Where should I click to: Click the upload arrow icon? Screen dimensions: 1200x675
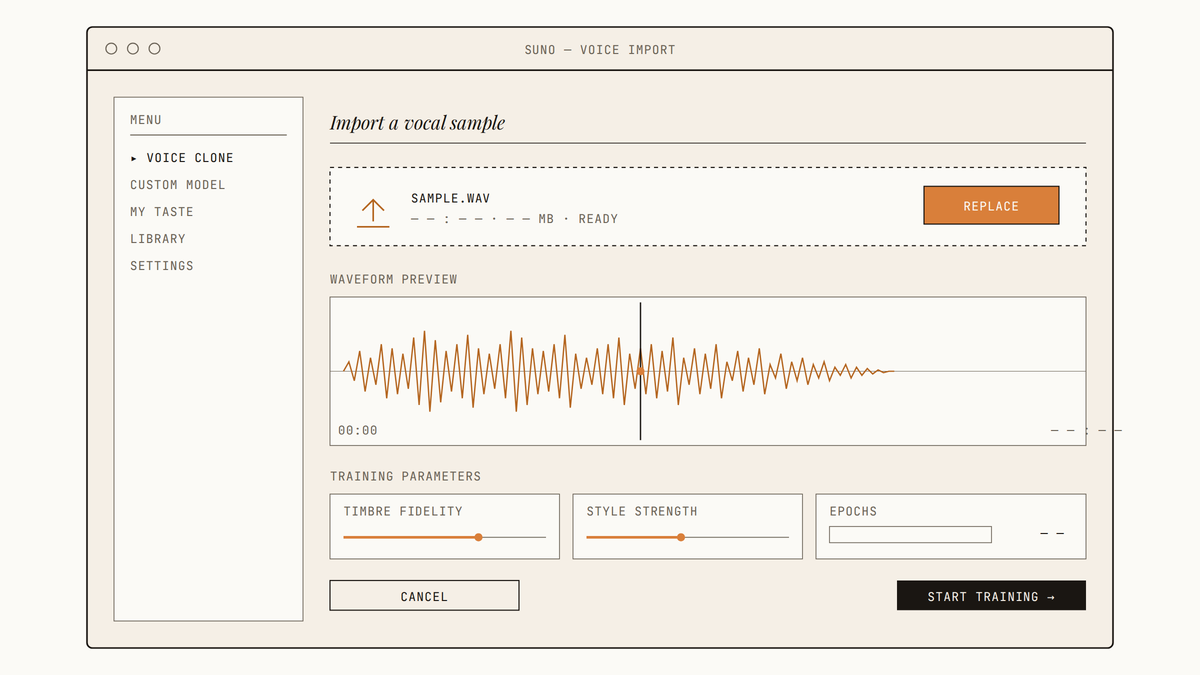pos(373,213)
